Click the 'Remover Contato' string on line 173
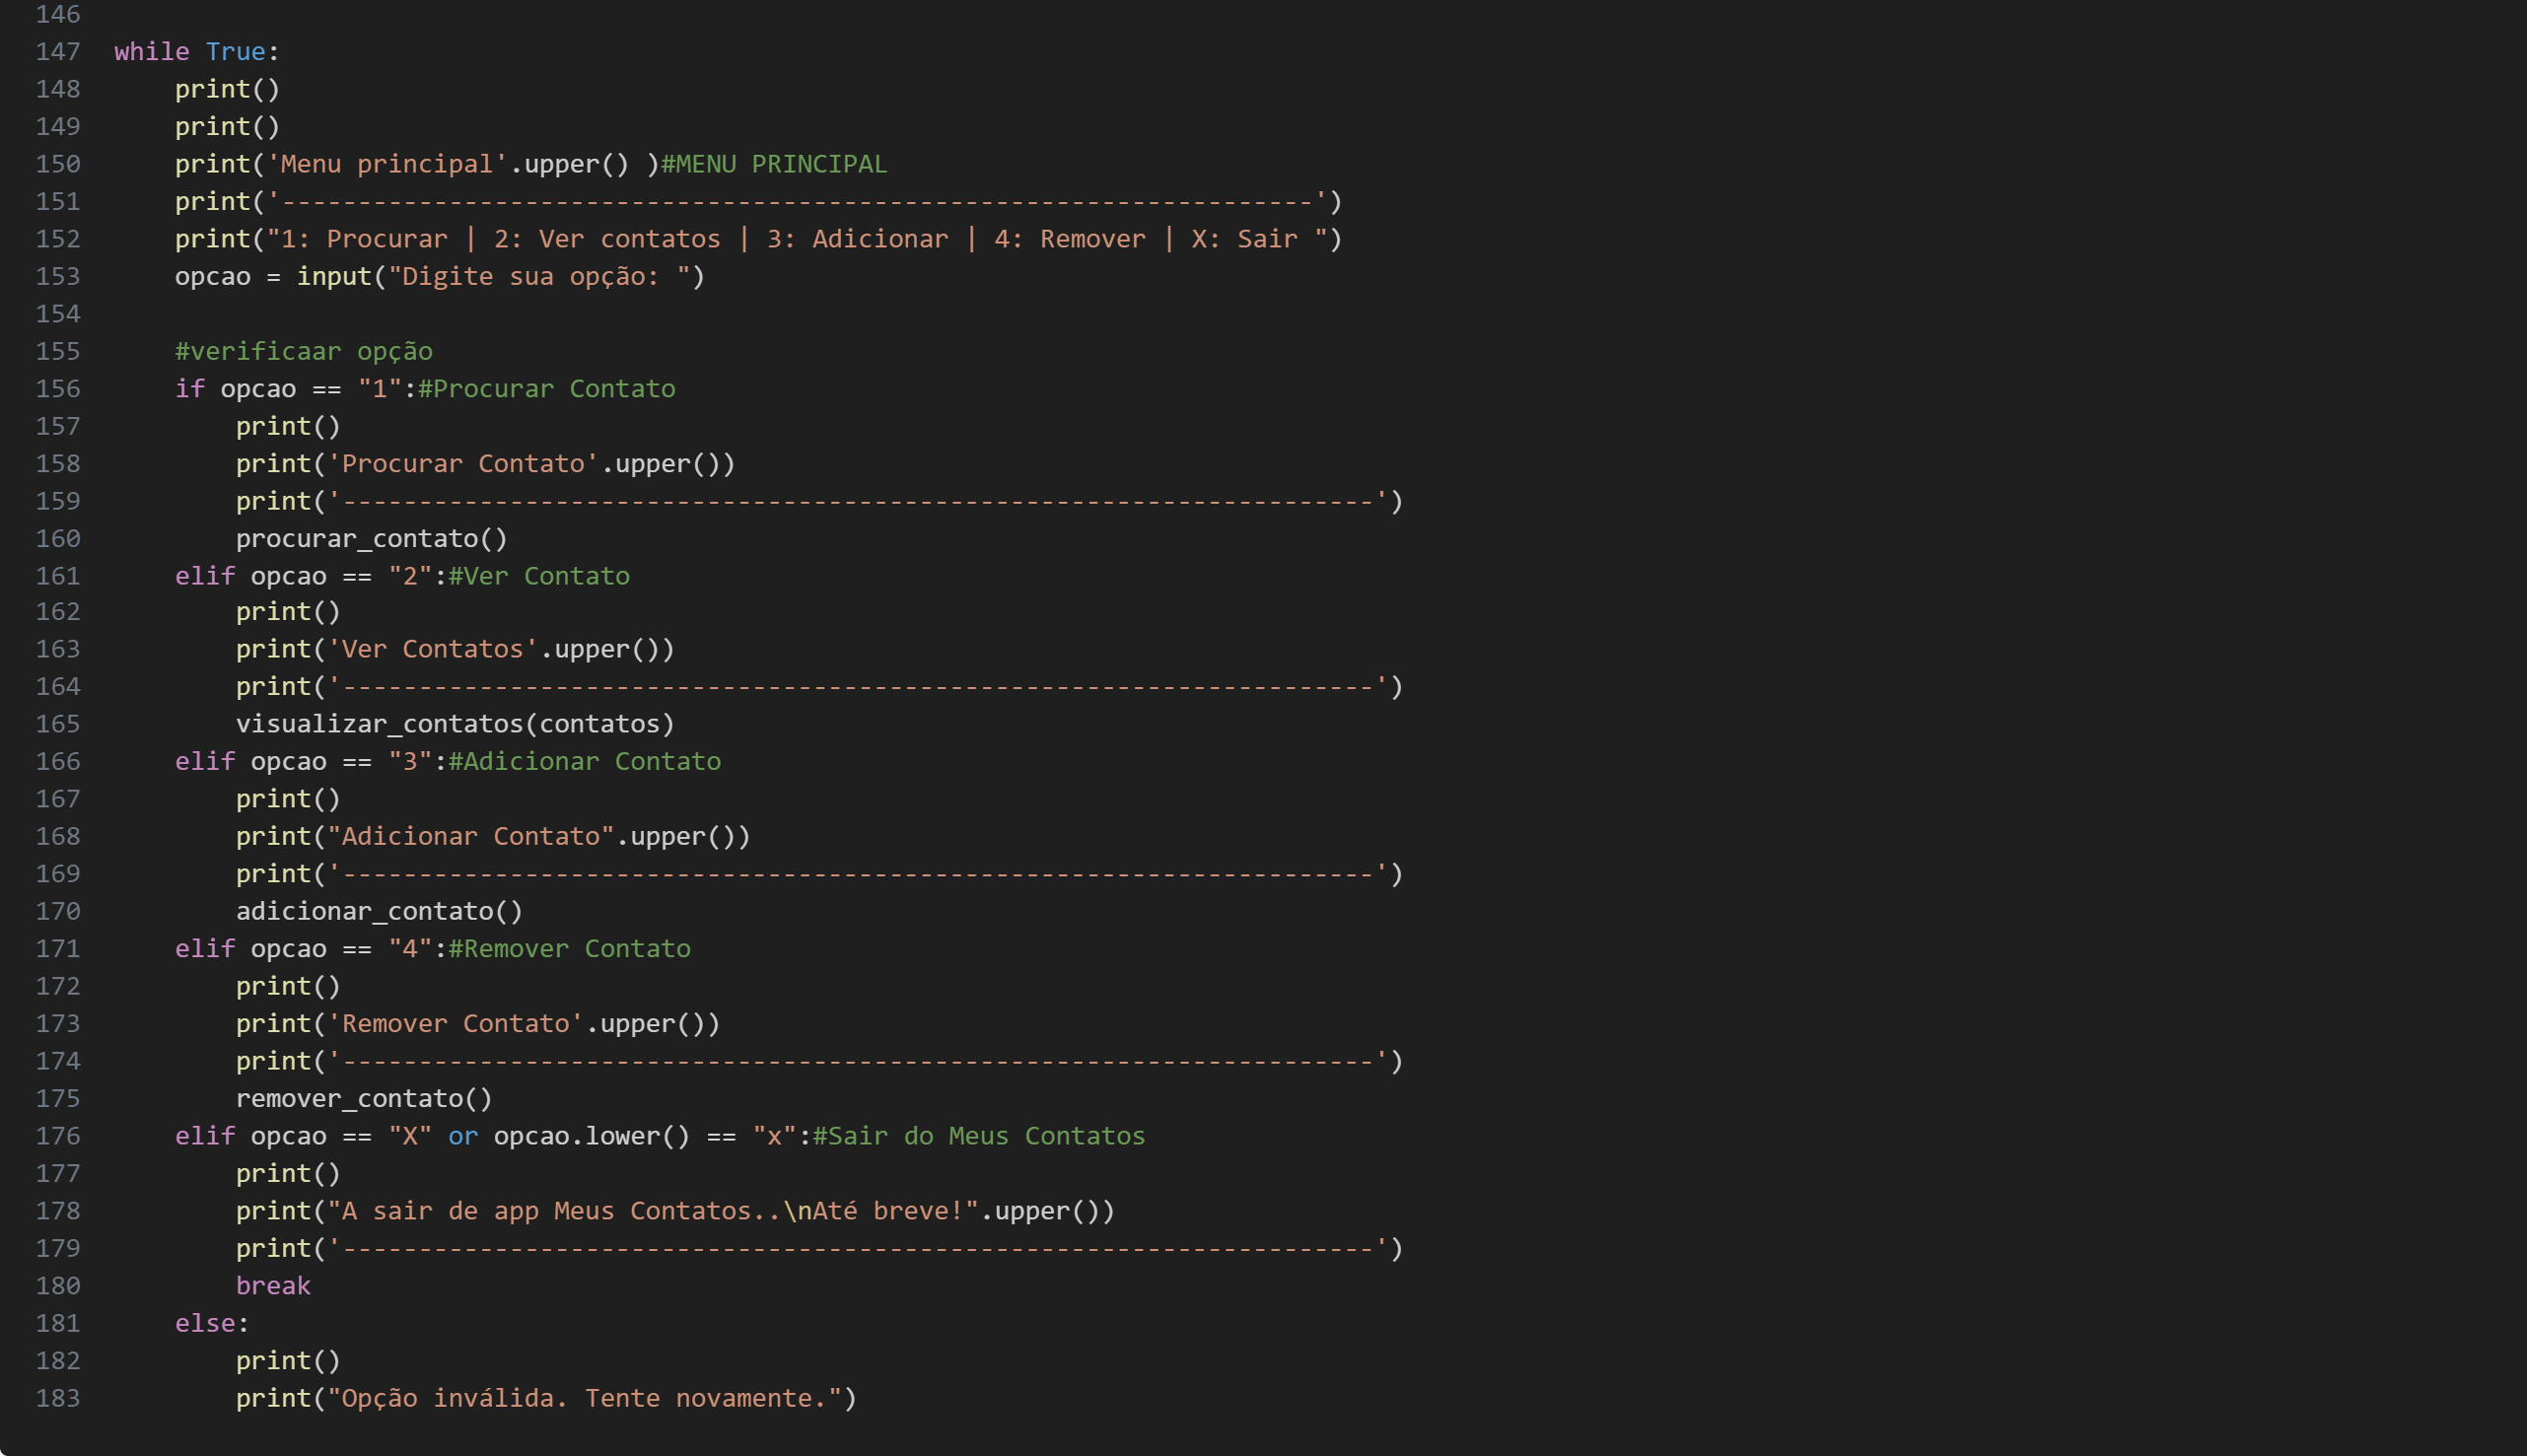 pyautogui.click(x=456, y=1024)
